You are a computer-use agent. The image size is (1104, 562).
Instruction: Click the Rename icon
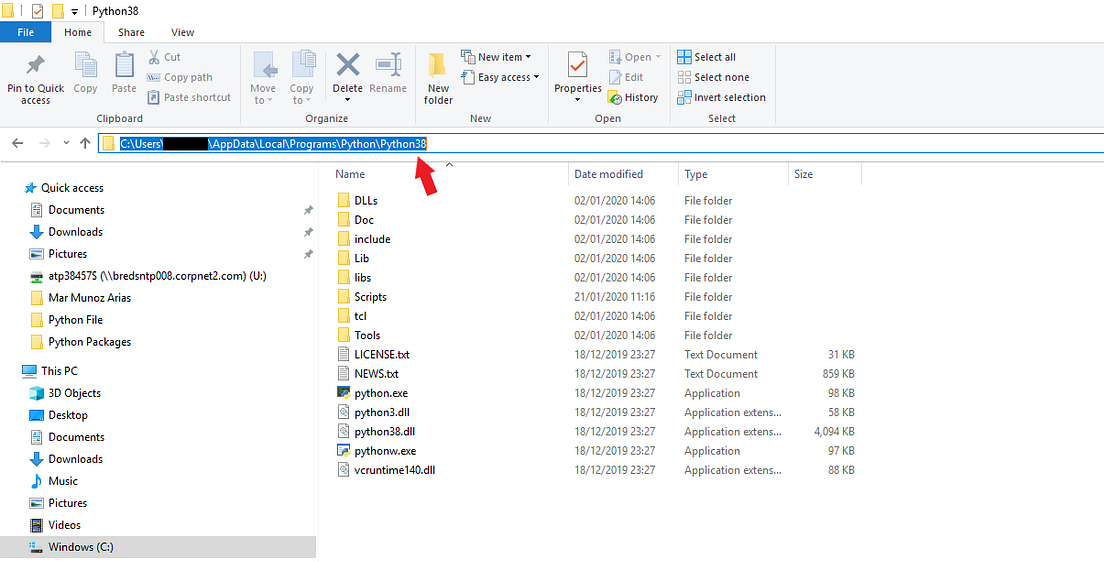coord(388,65)
